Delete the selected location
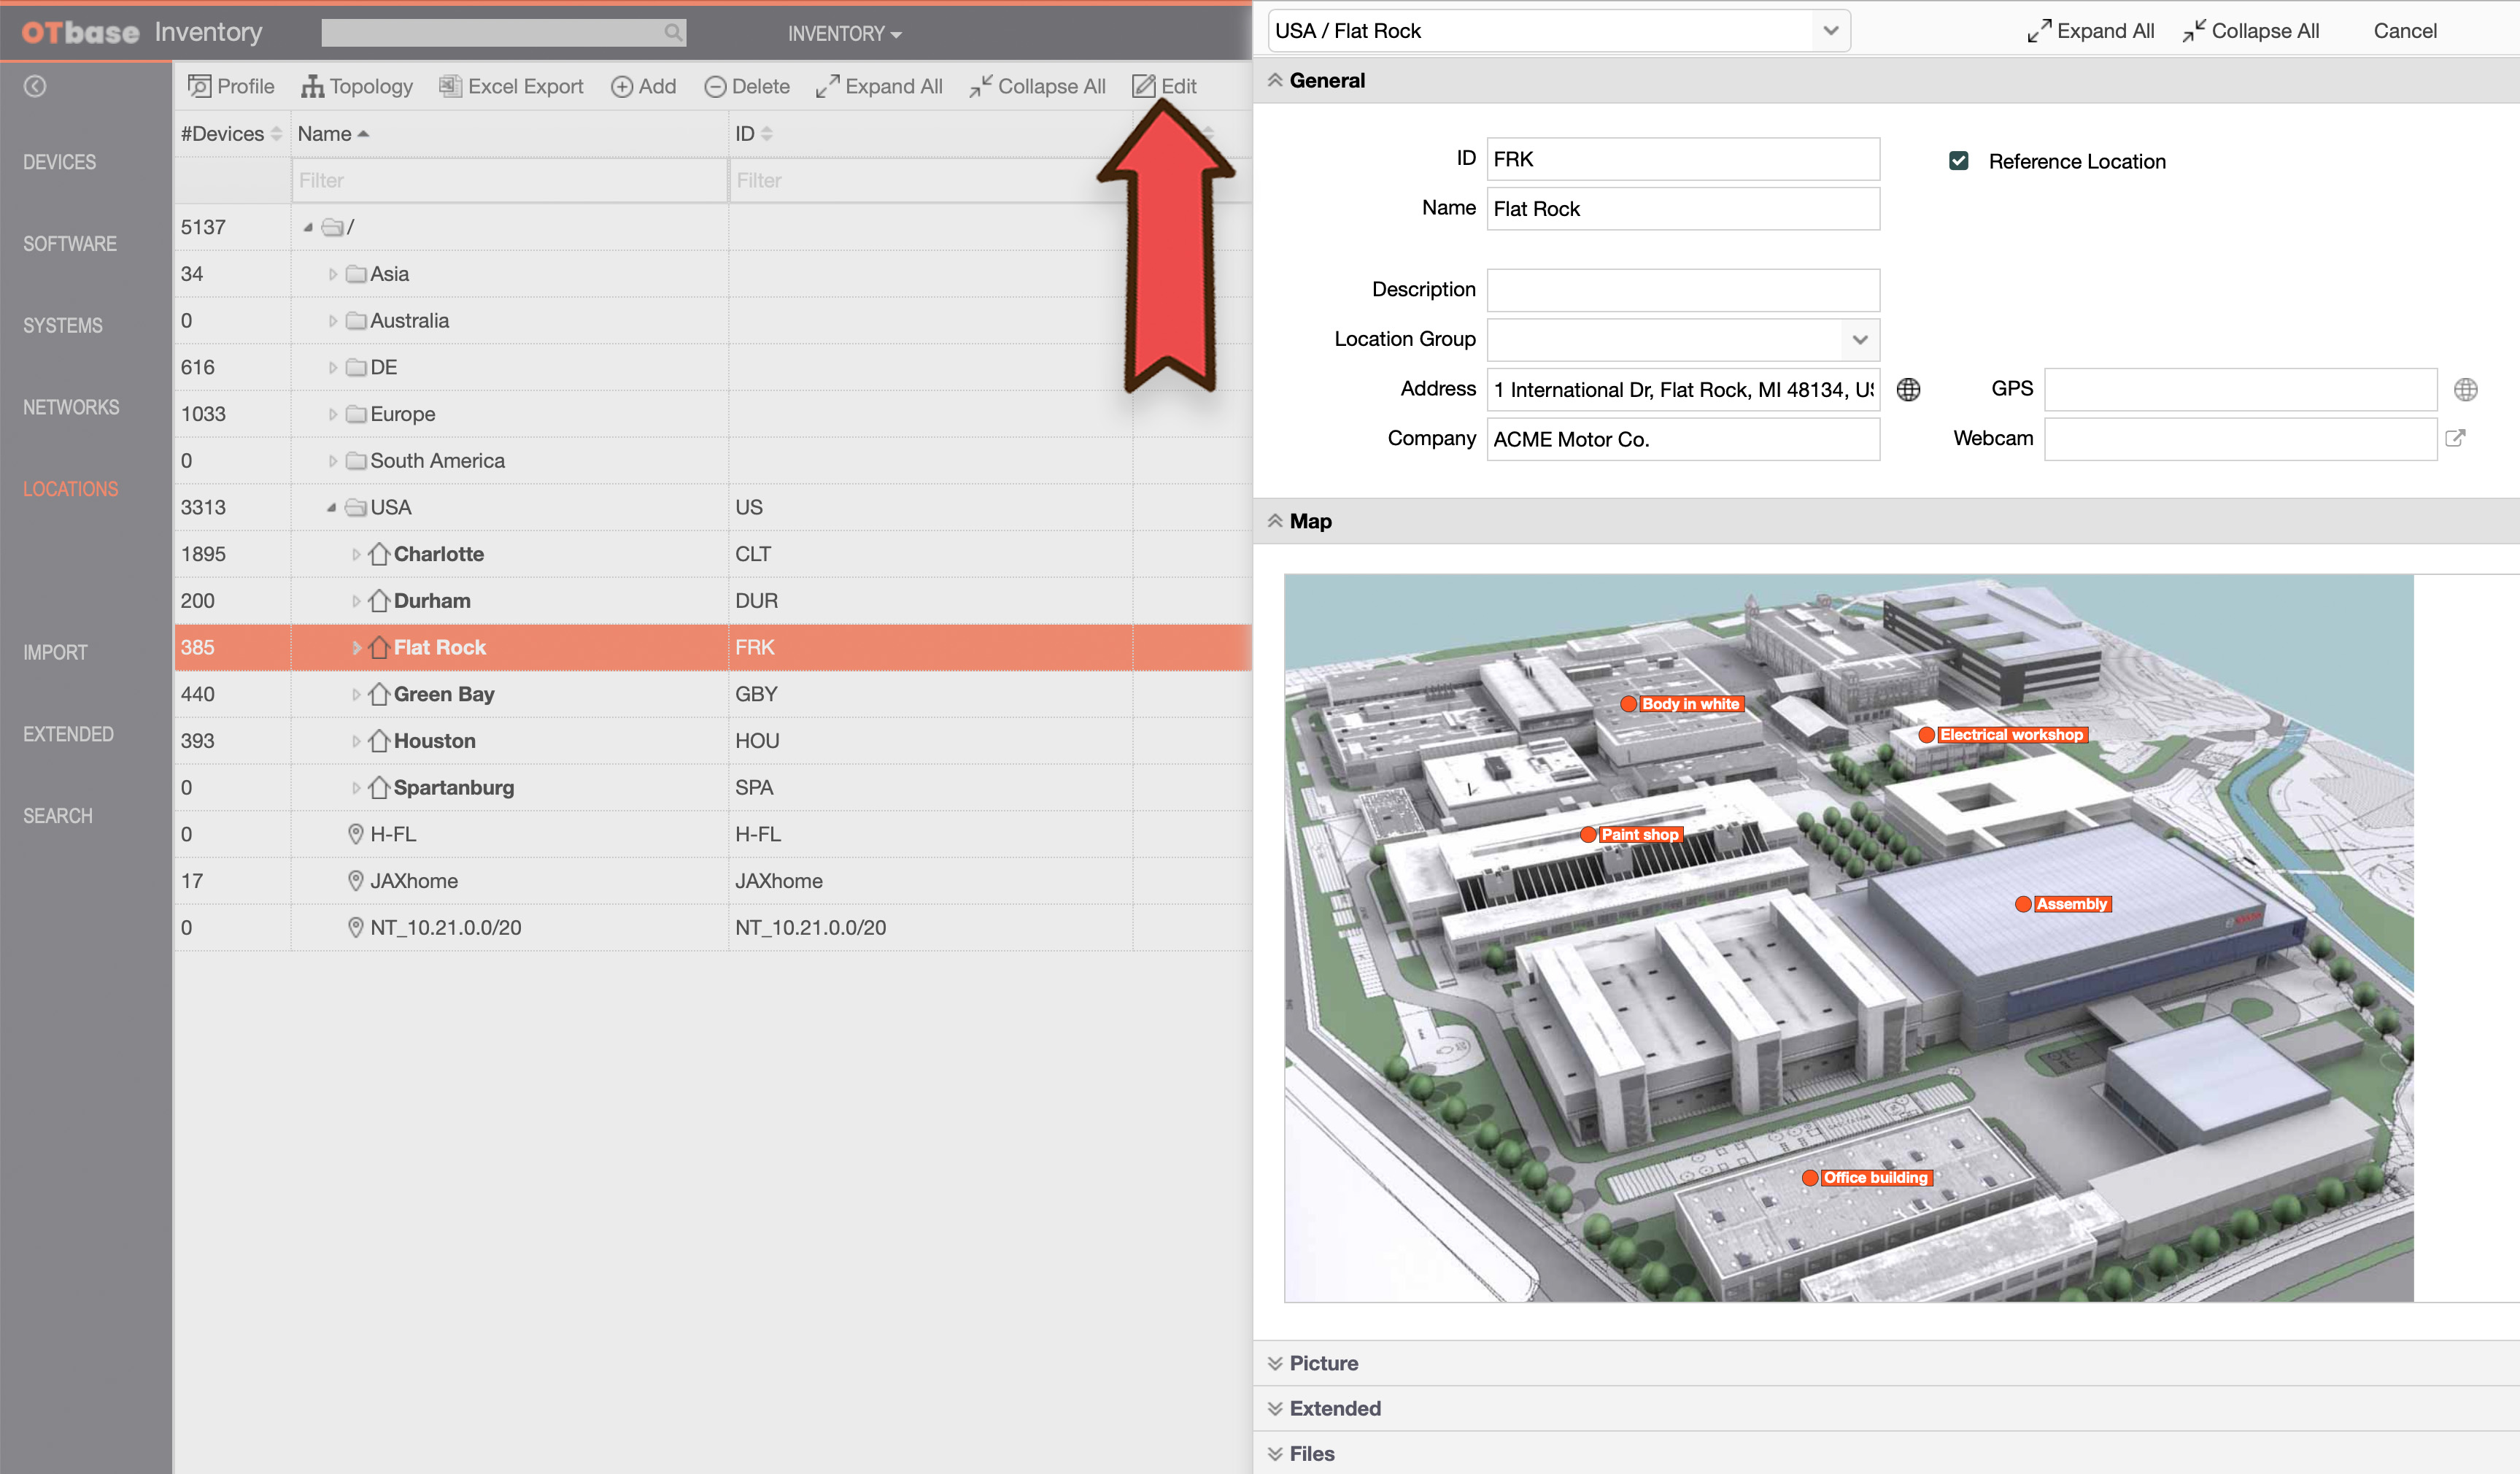 (x=747, y=86)
